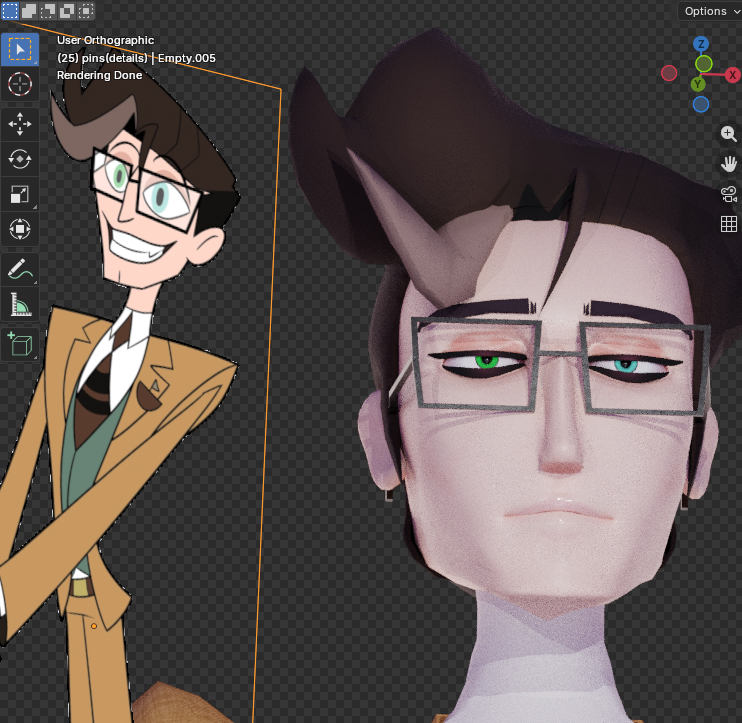742x723 pixels.
Task: Select the Annotate tool
Action: pos(19,269)
